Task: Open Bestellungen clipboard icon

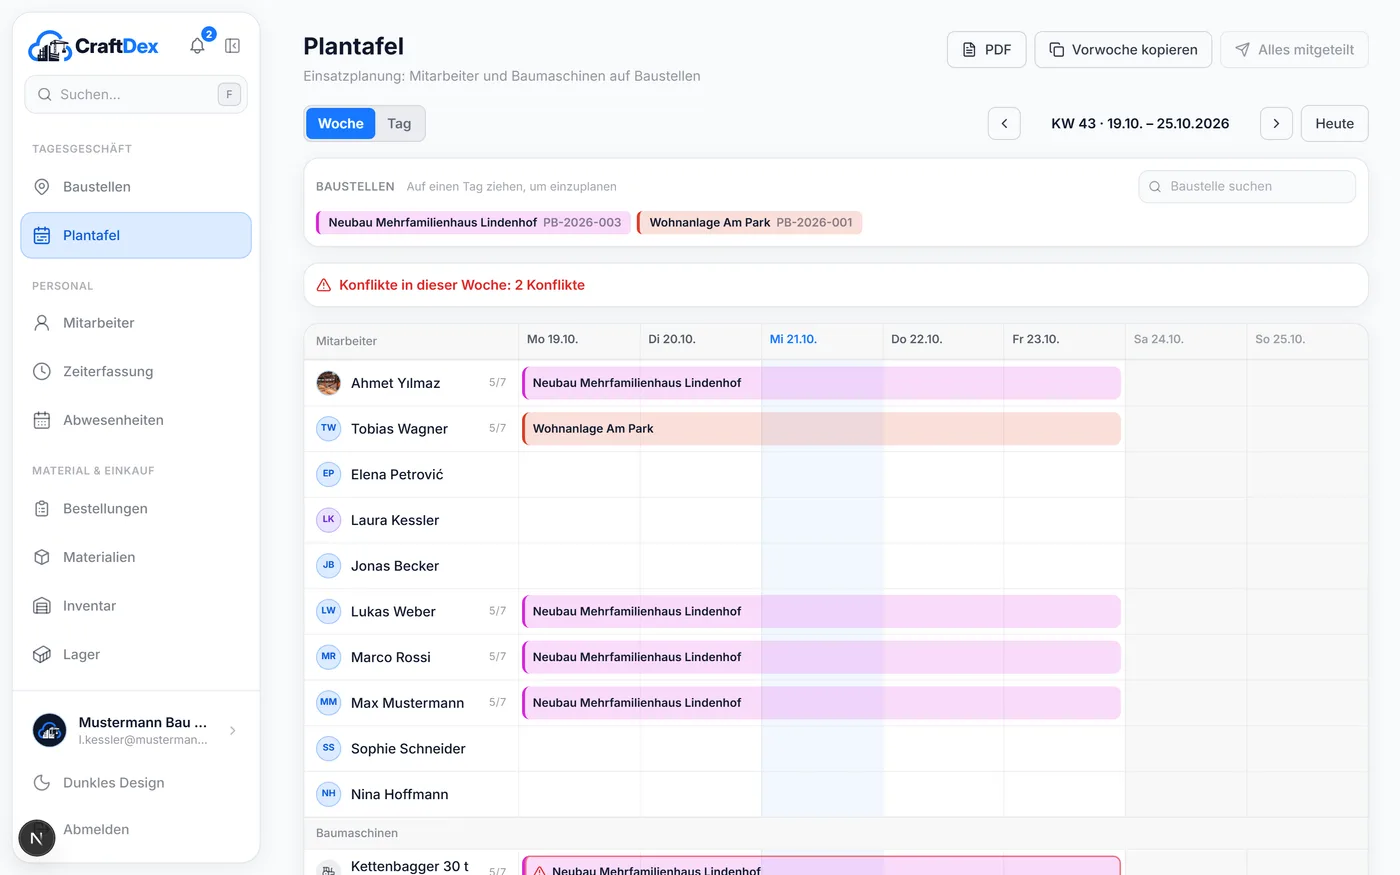Action: point(42,509)
